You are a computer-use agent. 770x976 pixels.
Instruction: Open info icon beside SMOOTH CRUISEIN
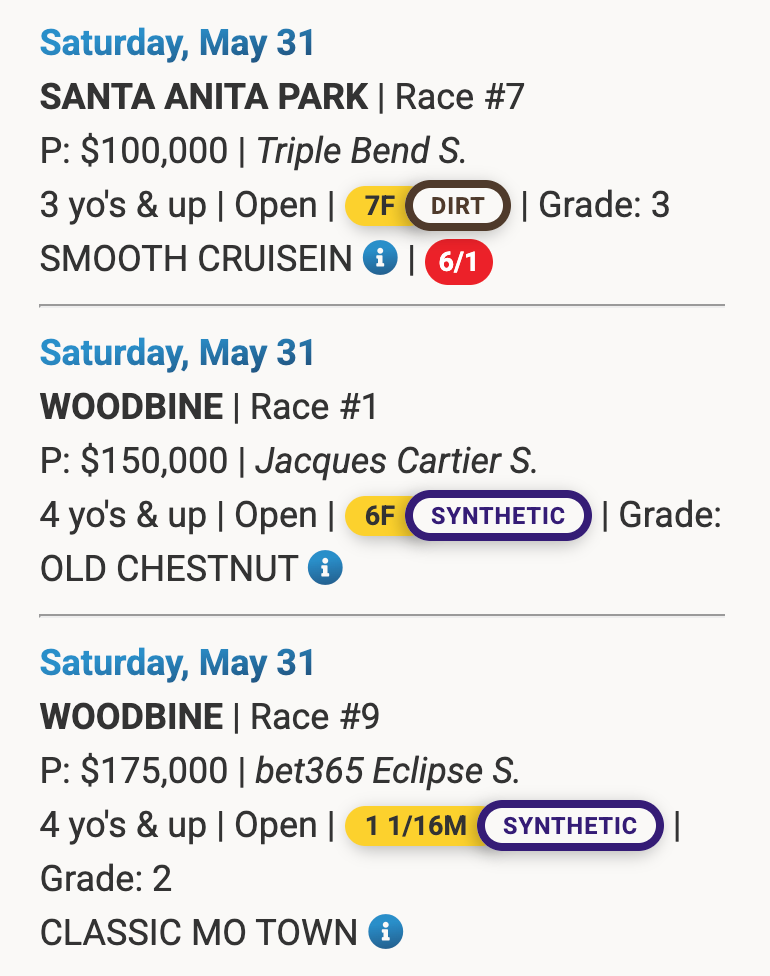click(380, 258)
